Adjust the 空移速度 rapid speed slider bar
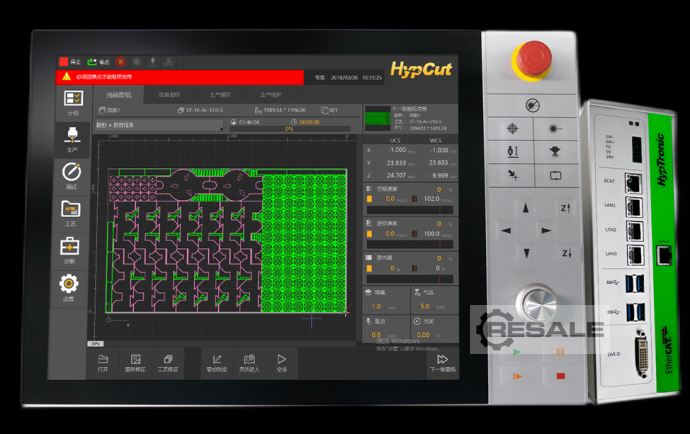Image resolution: width=690 pixels, height=434 pixels. pyautogui.click(x=410, y=210)
